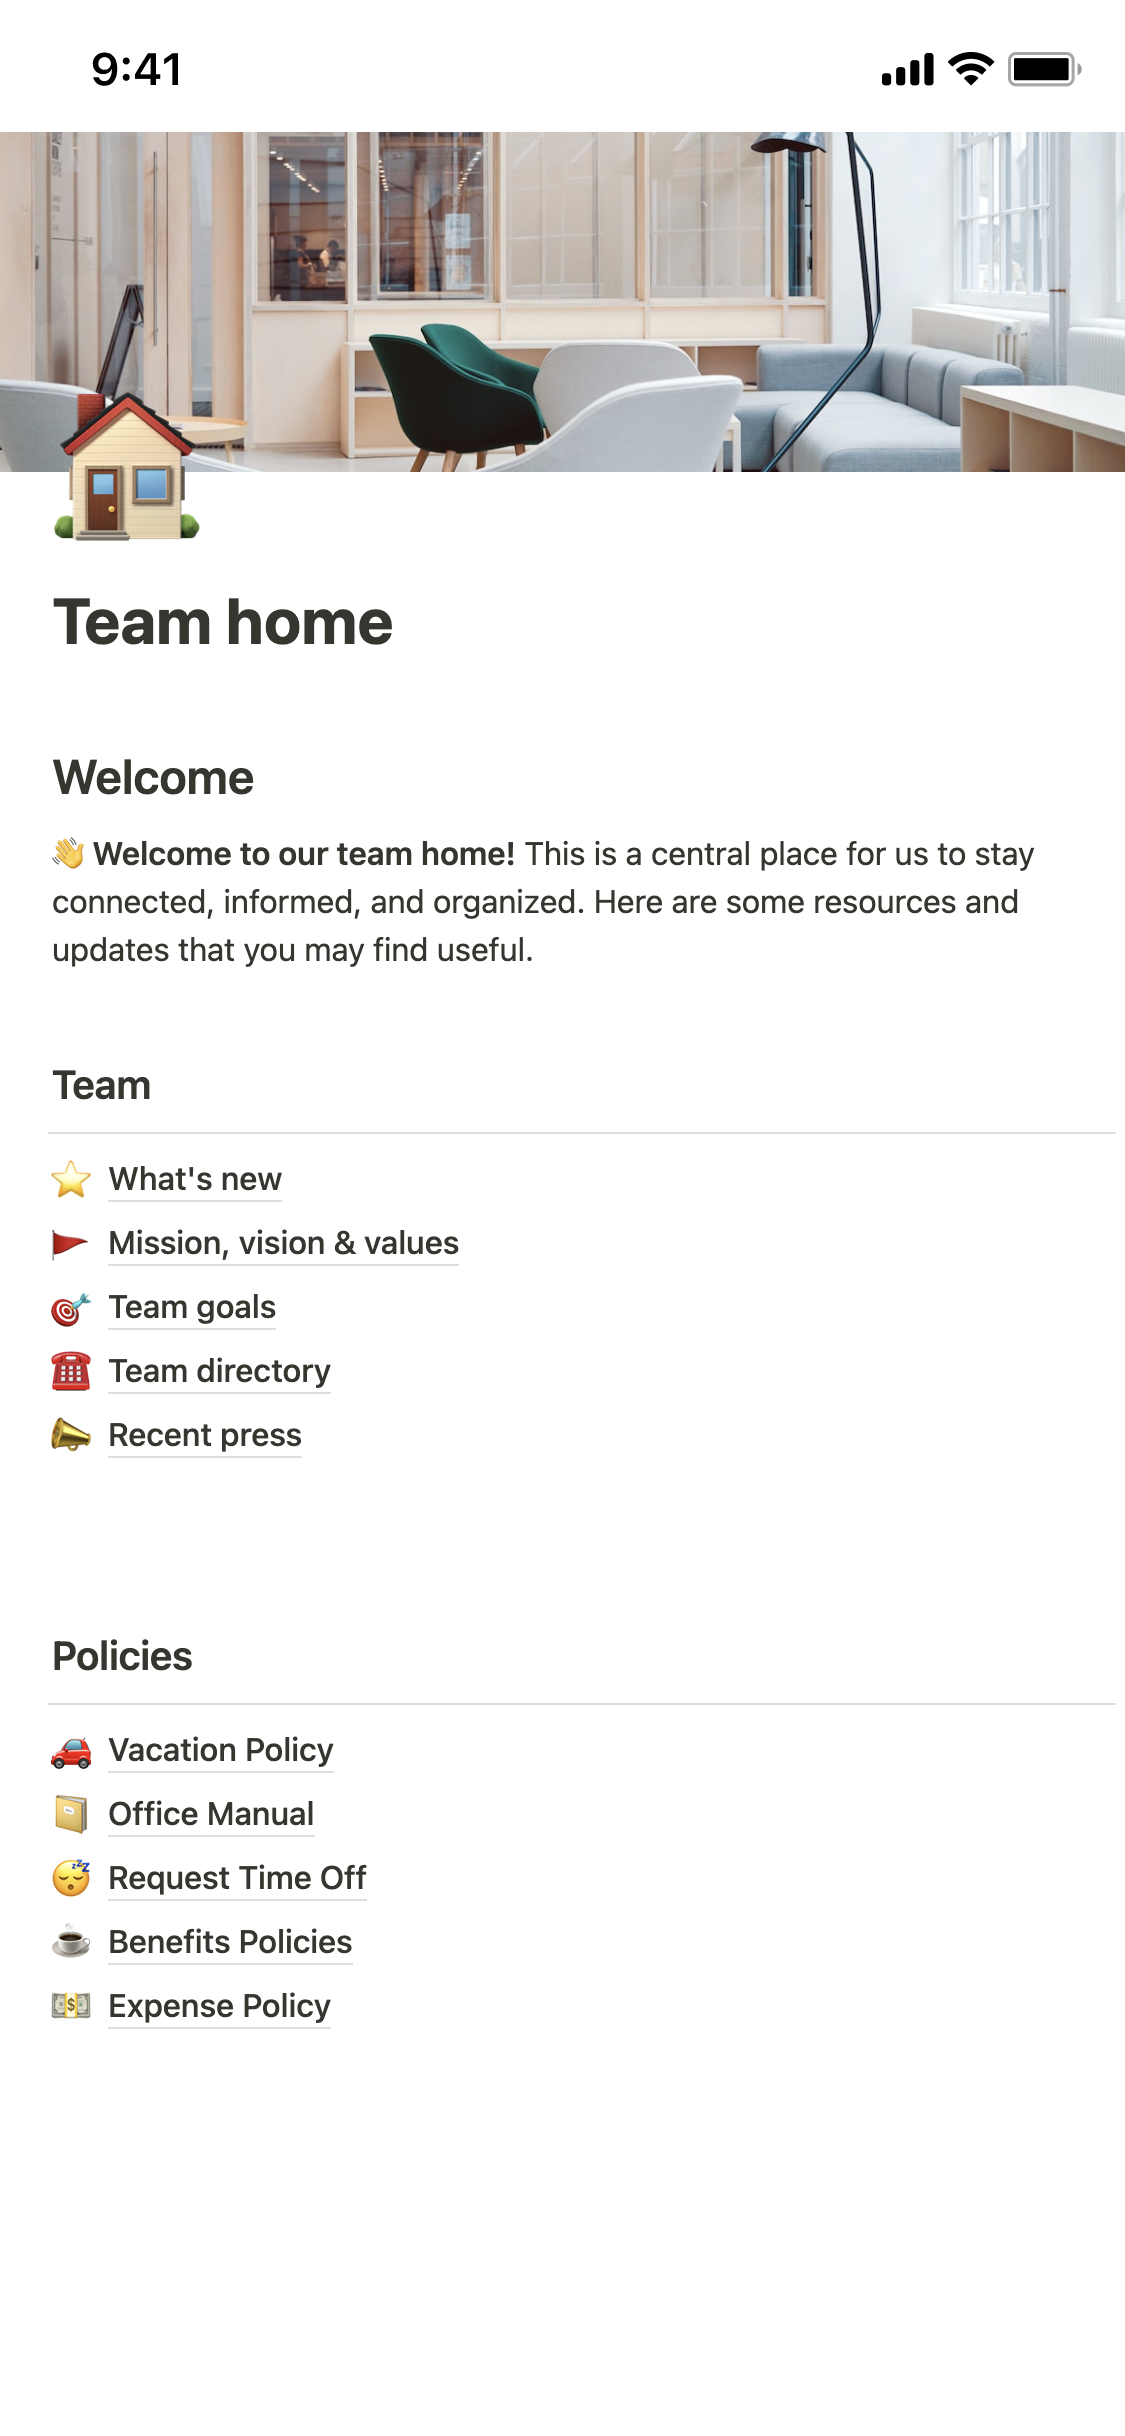This screenshot has width=1125, height=2436.
Task: Go to the Team goals page
Action: coord(192,1308)
